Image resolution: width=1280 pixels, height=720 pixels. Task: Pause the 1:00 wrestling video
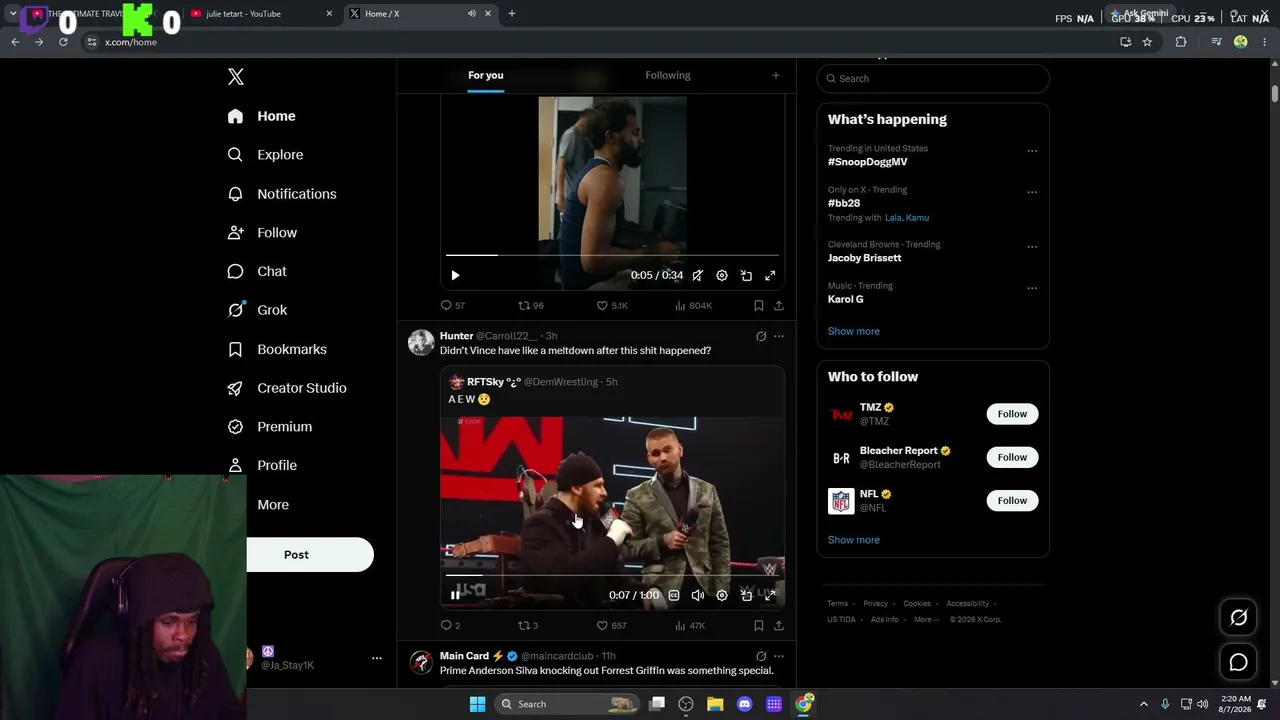point(455,595)
